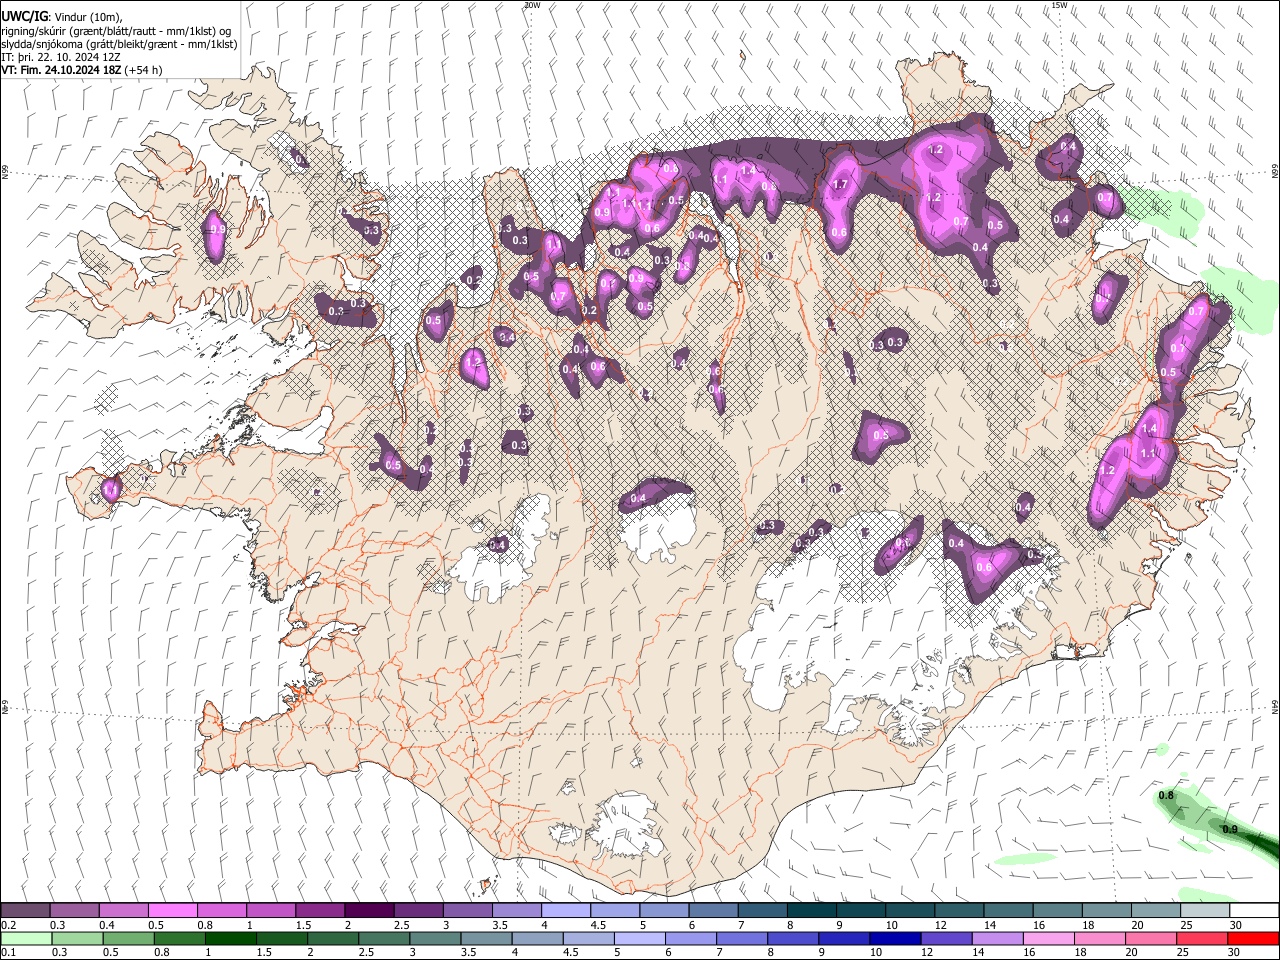Click the '30' label in the lower legend row

(1236, 953)
